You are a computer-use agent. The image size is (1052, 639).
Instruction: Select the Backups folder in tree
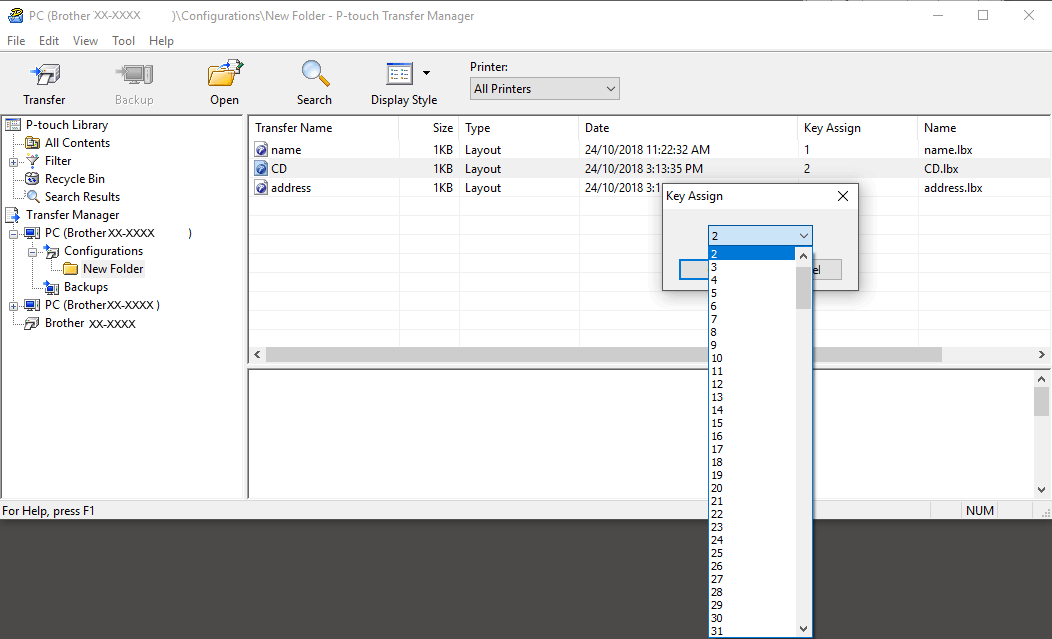pos(85,287)
